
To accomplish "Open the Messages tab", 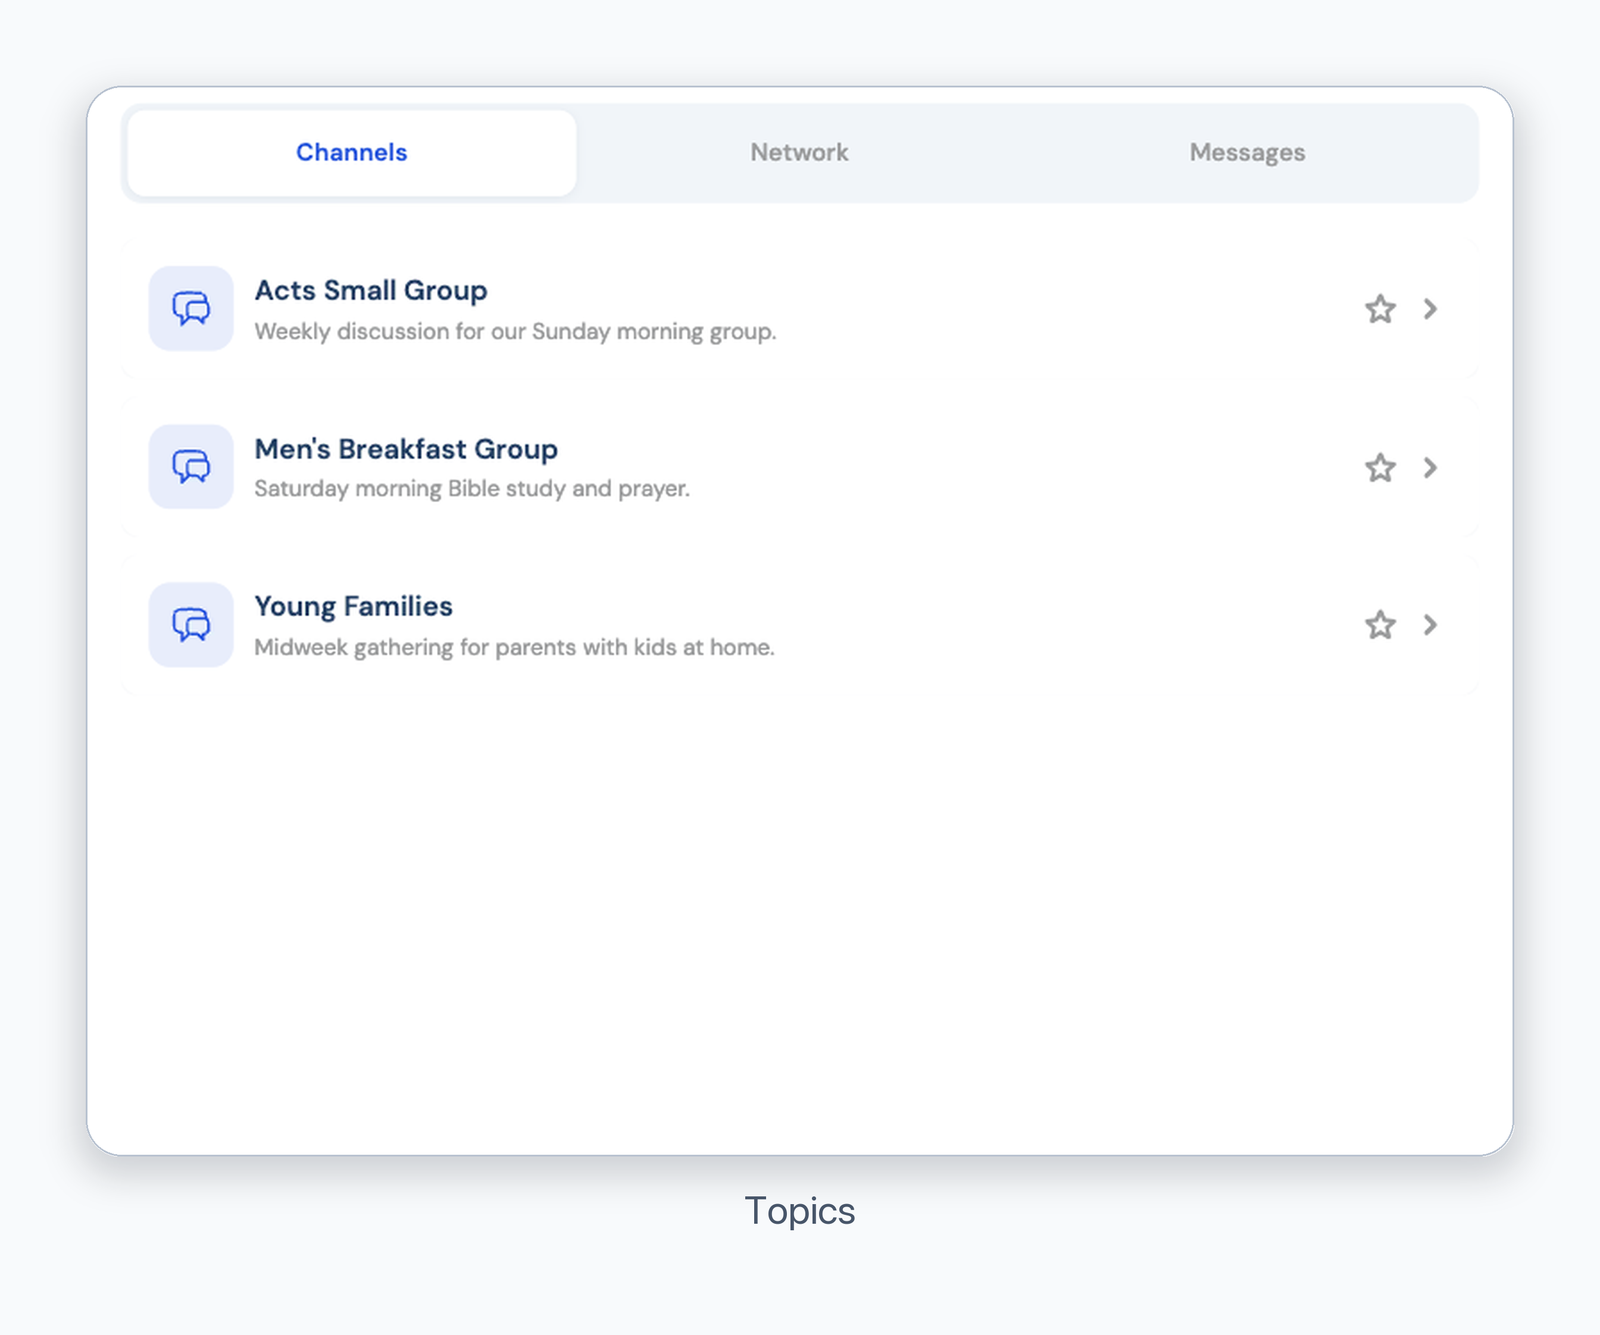I will coord(1247,153).
